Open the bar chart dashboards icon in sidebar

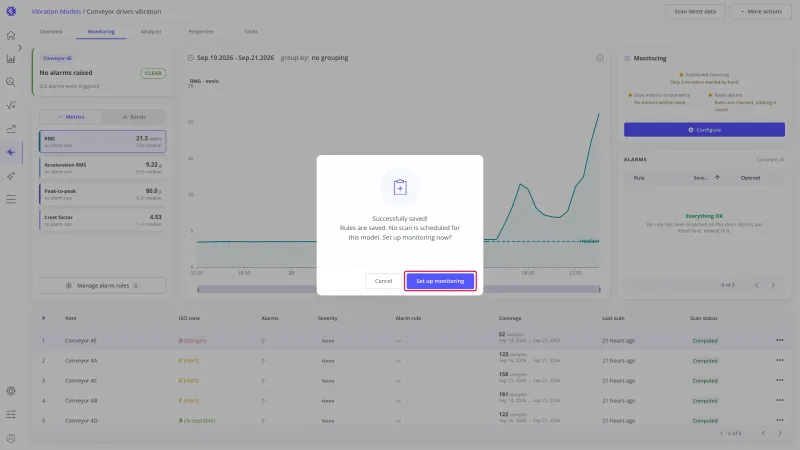pos(11,59)
